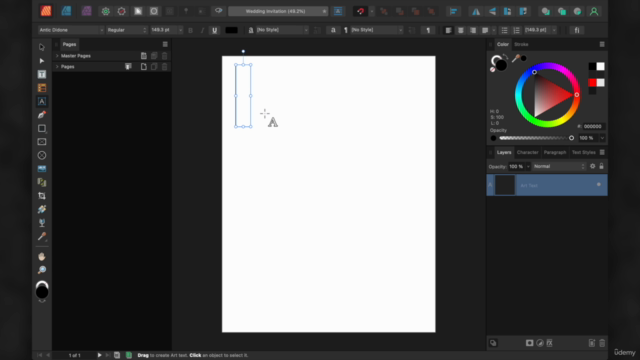Switch to the Paragraph tab

555,153
